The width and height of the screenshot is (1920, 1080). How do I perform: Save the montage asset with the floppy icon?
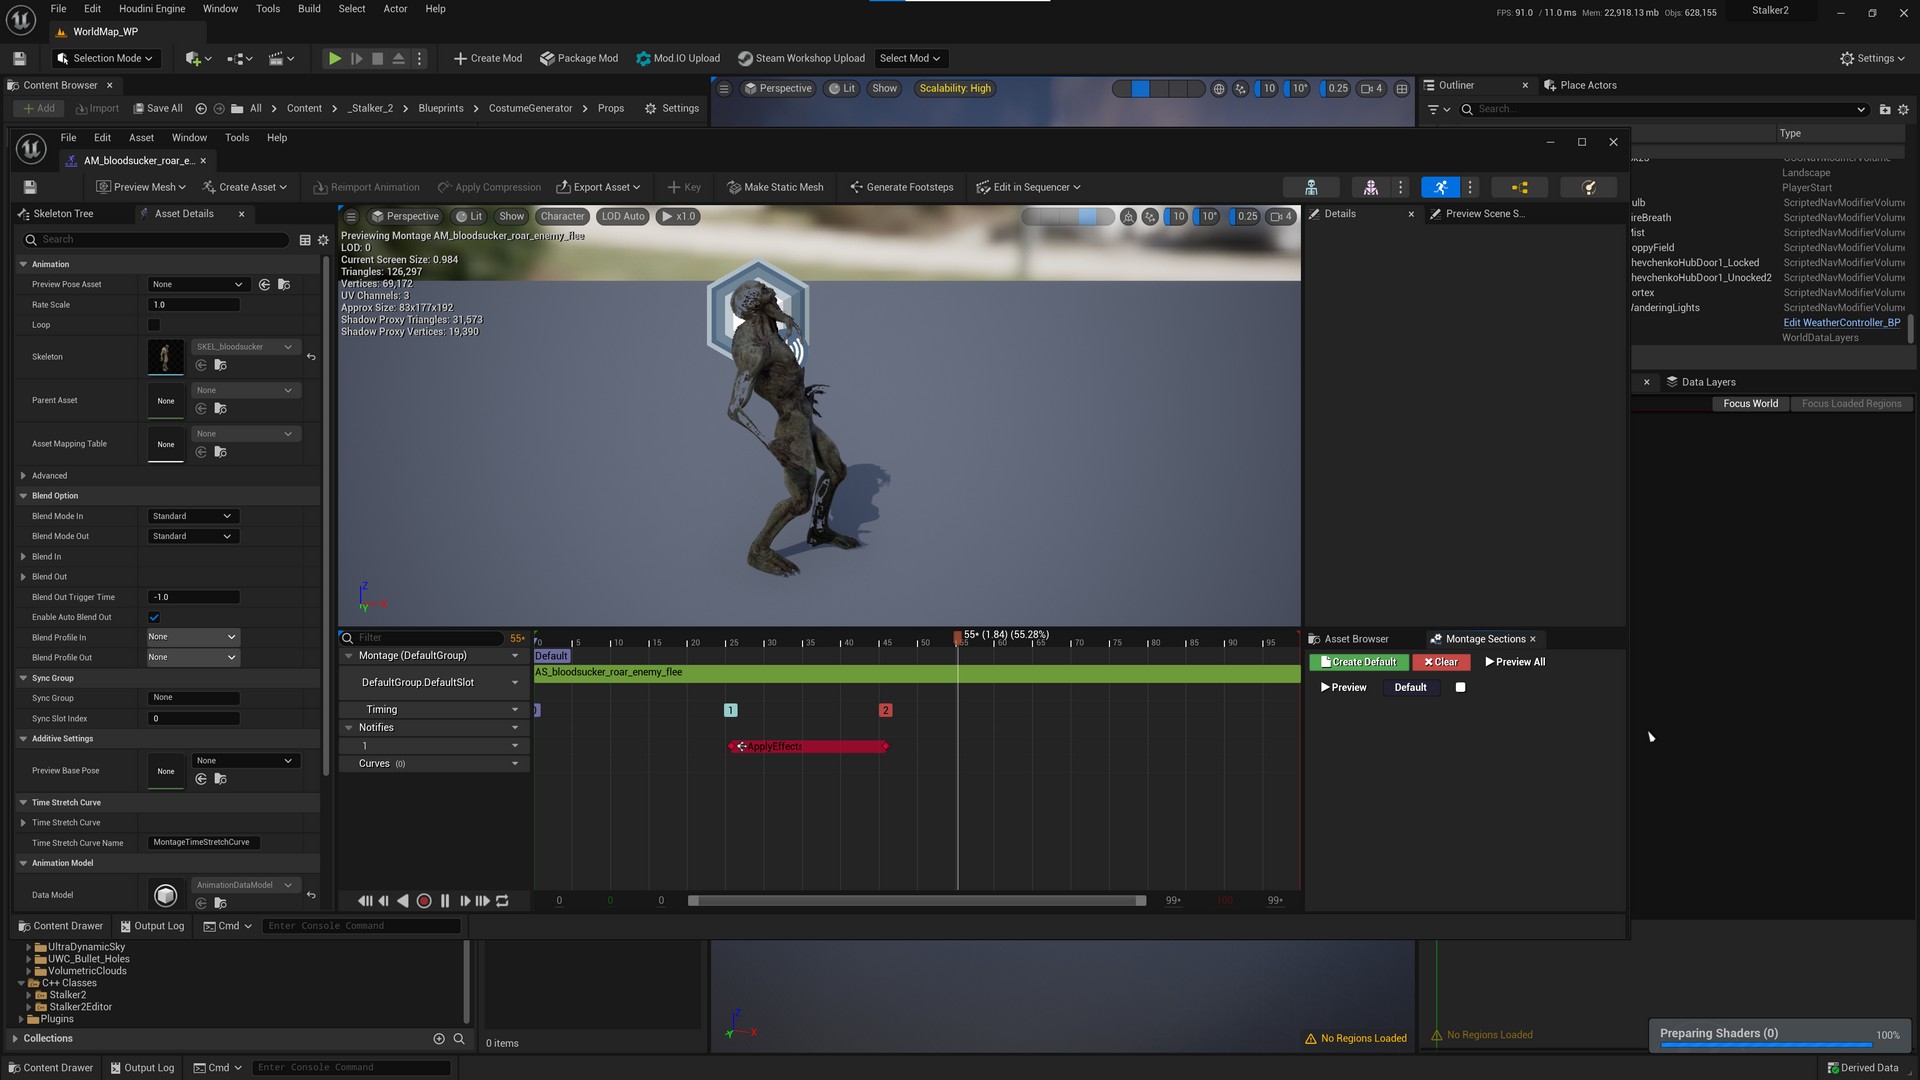tap(30, 187)
